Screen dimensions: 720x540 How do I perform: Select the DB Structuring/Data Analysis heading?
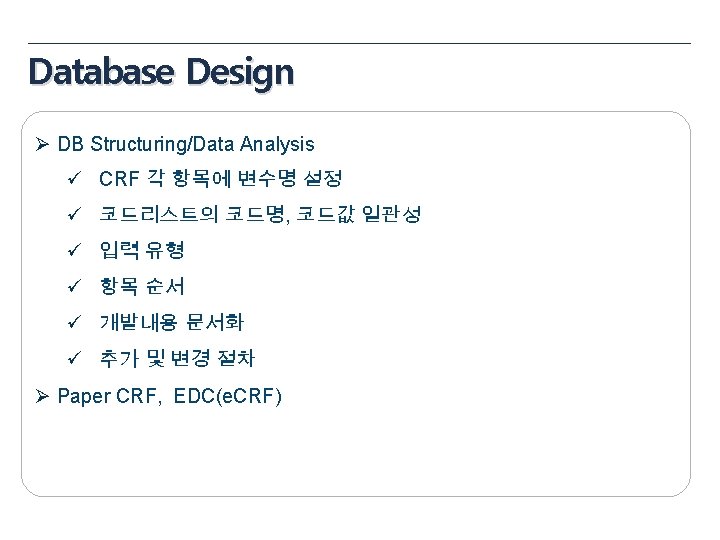pyautogui.click(x=186, y=144)
